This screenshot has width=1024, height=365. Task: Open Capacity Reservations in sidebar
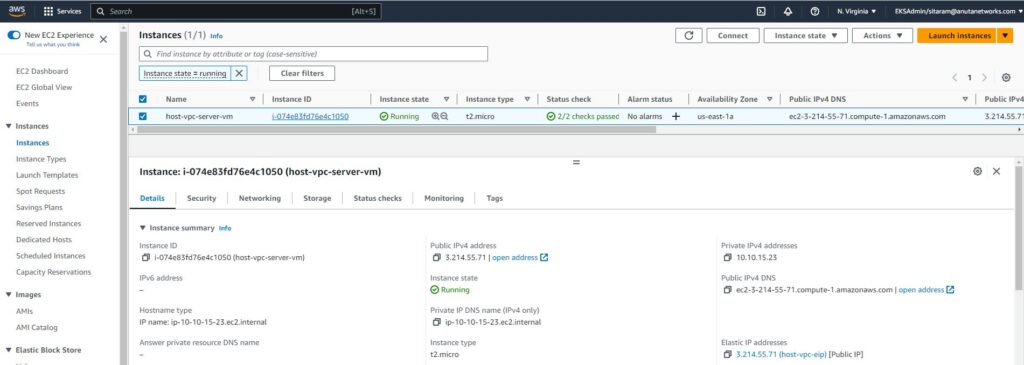(x=54, y=272)
